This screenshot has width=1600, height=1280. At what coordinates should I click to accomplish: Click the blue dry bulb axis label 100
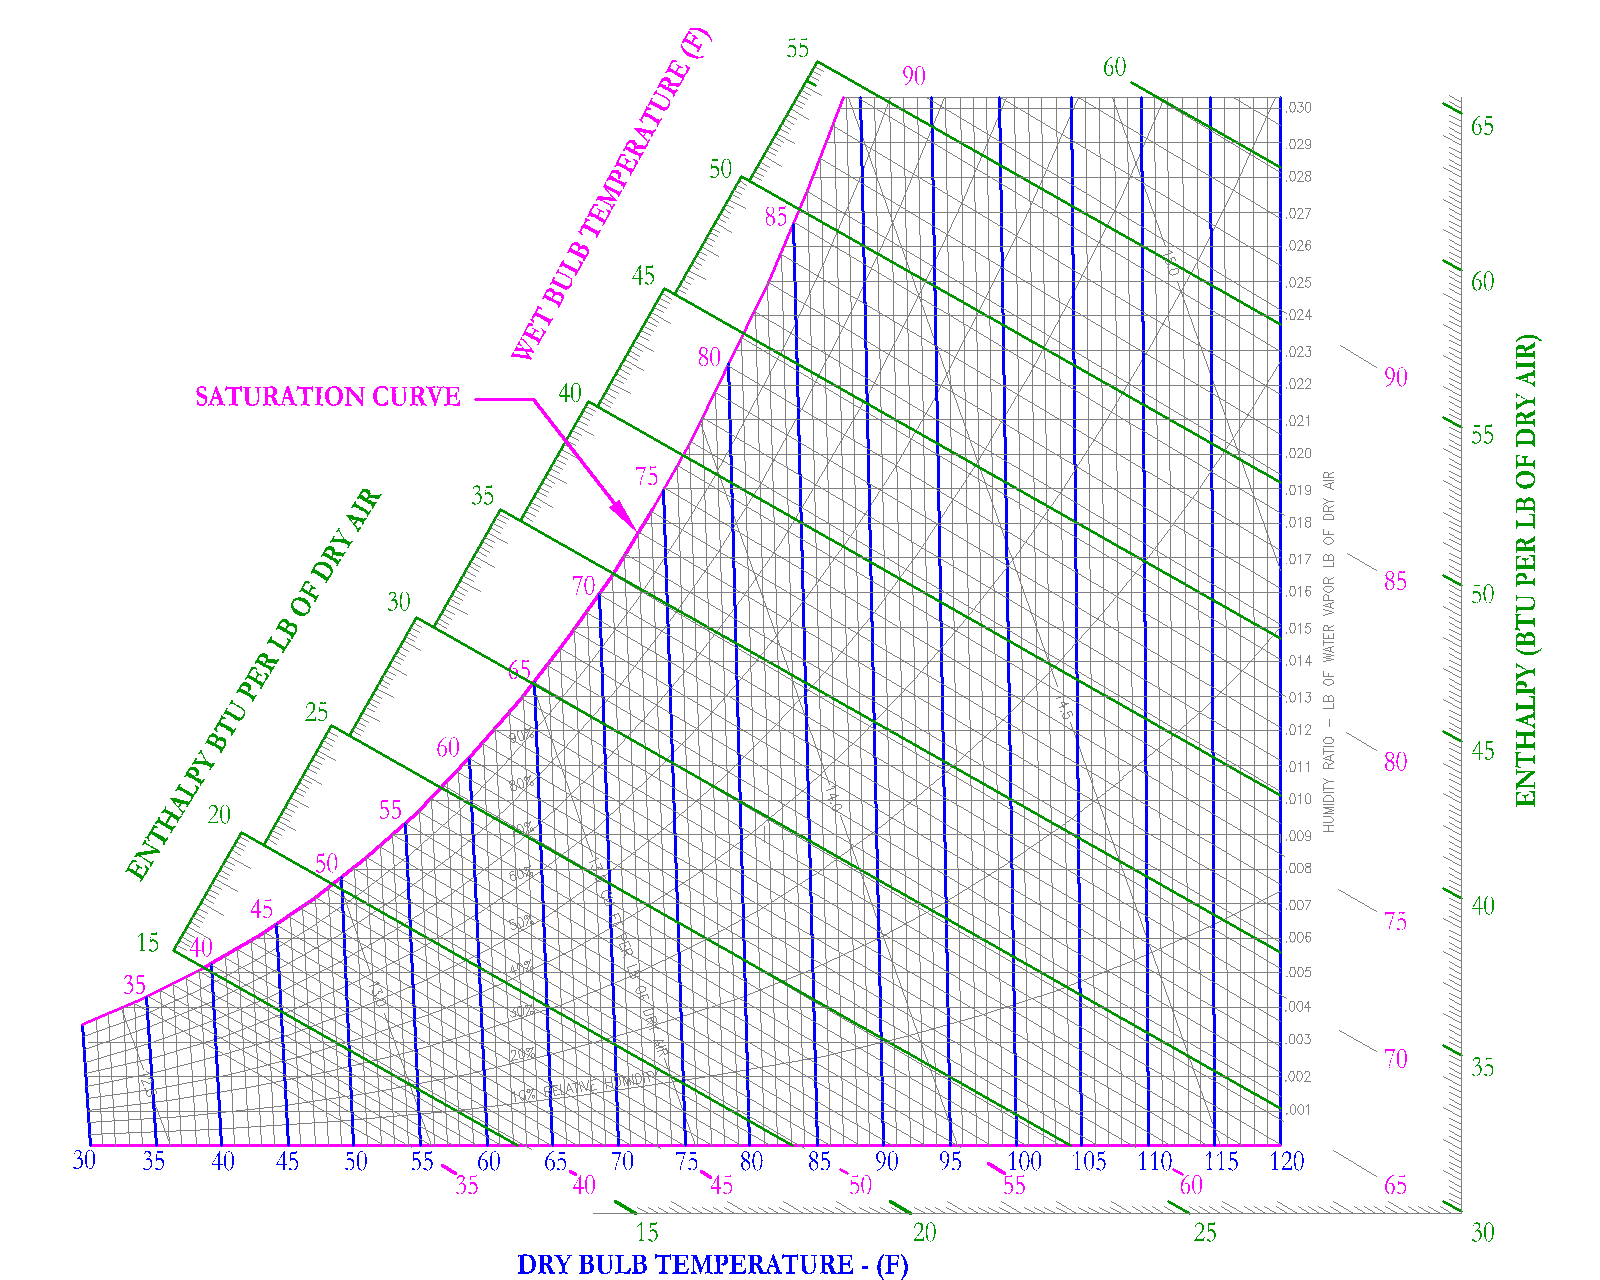coord(1024,1161)
